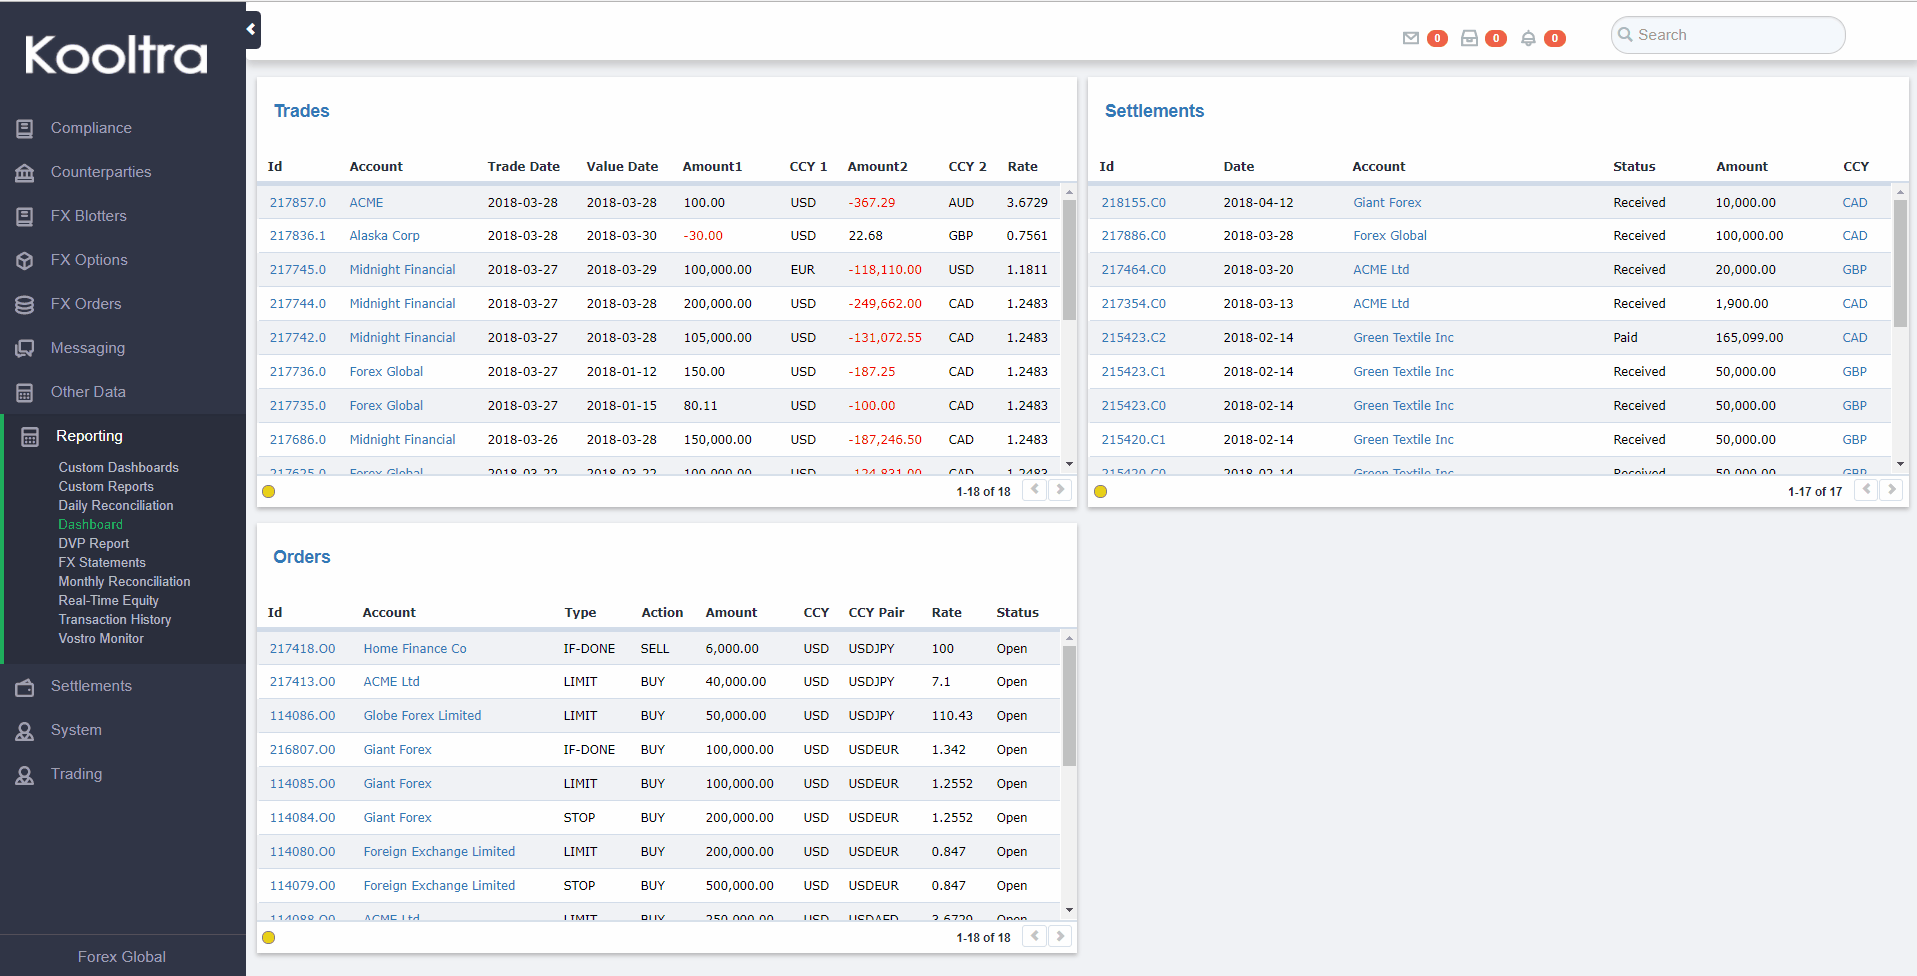The height and width of the screenshot is (976, 1917).
Task: Open the bell alerts icon
Action: click(x=1528, y=38)
